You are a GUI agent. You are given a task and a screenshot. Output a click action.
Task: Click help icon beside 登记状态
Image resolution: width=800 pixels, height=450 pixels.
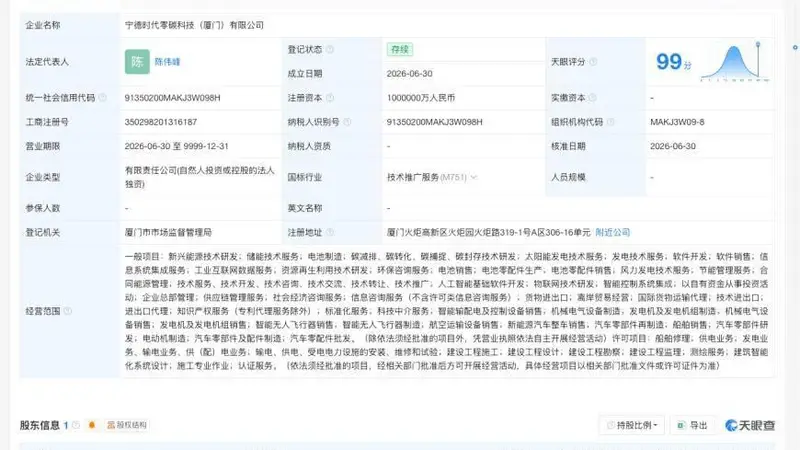coord(330,49)
